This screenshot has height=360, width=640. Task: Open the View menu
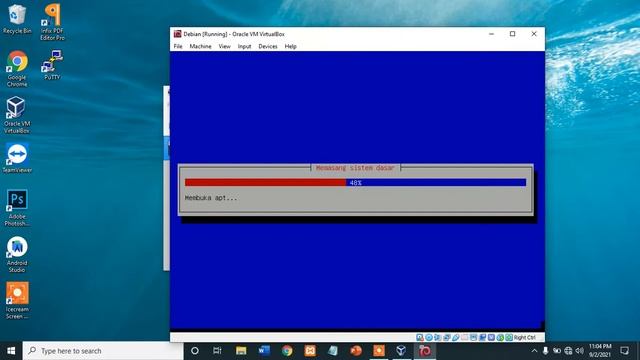224,47
